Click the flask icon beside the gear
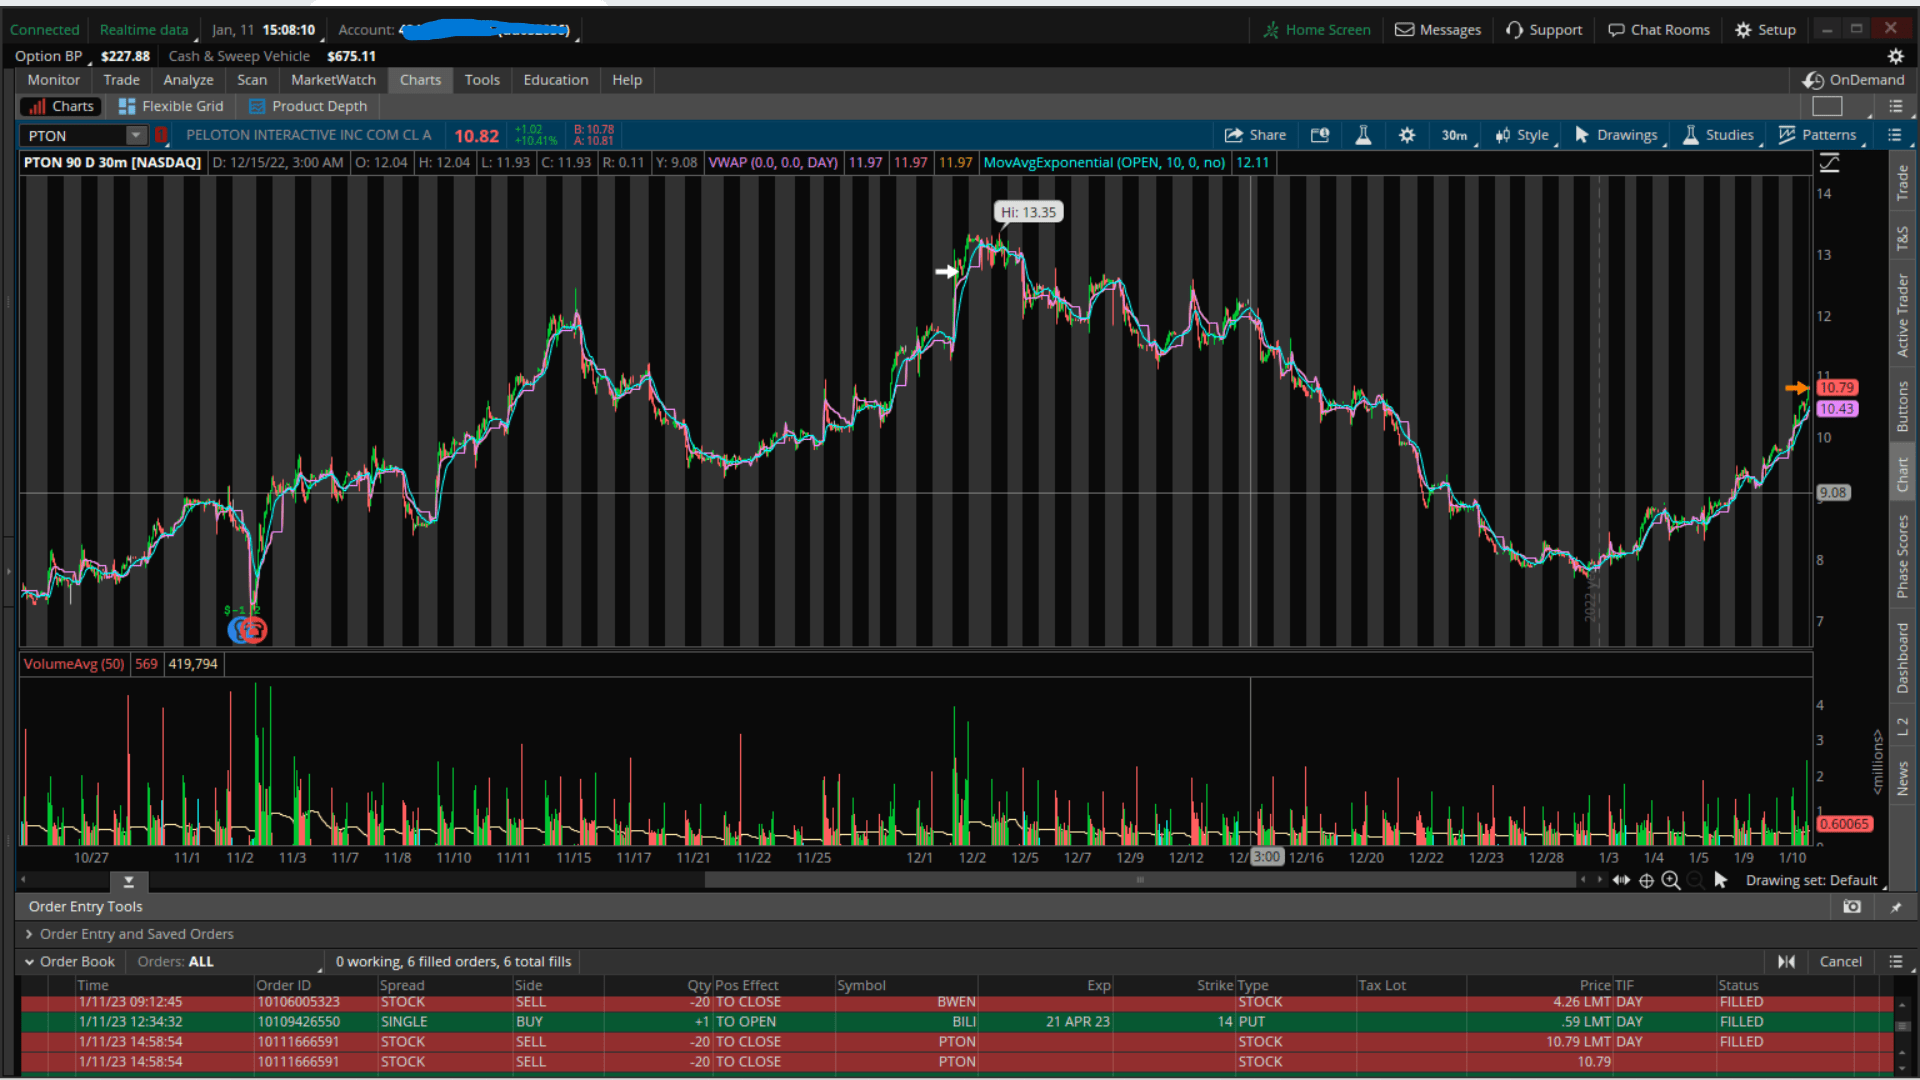Viewport: 1920px width, 1080px height. [x=1363, y=135]
